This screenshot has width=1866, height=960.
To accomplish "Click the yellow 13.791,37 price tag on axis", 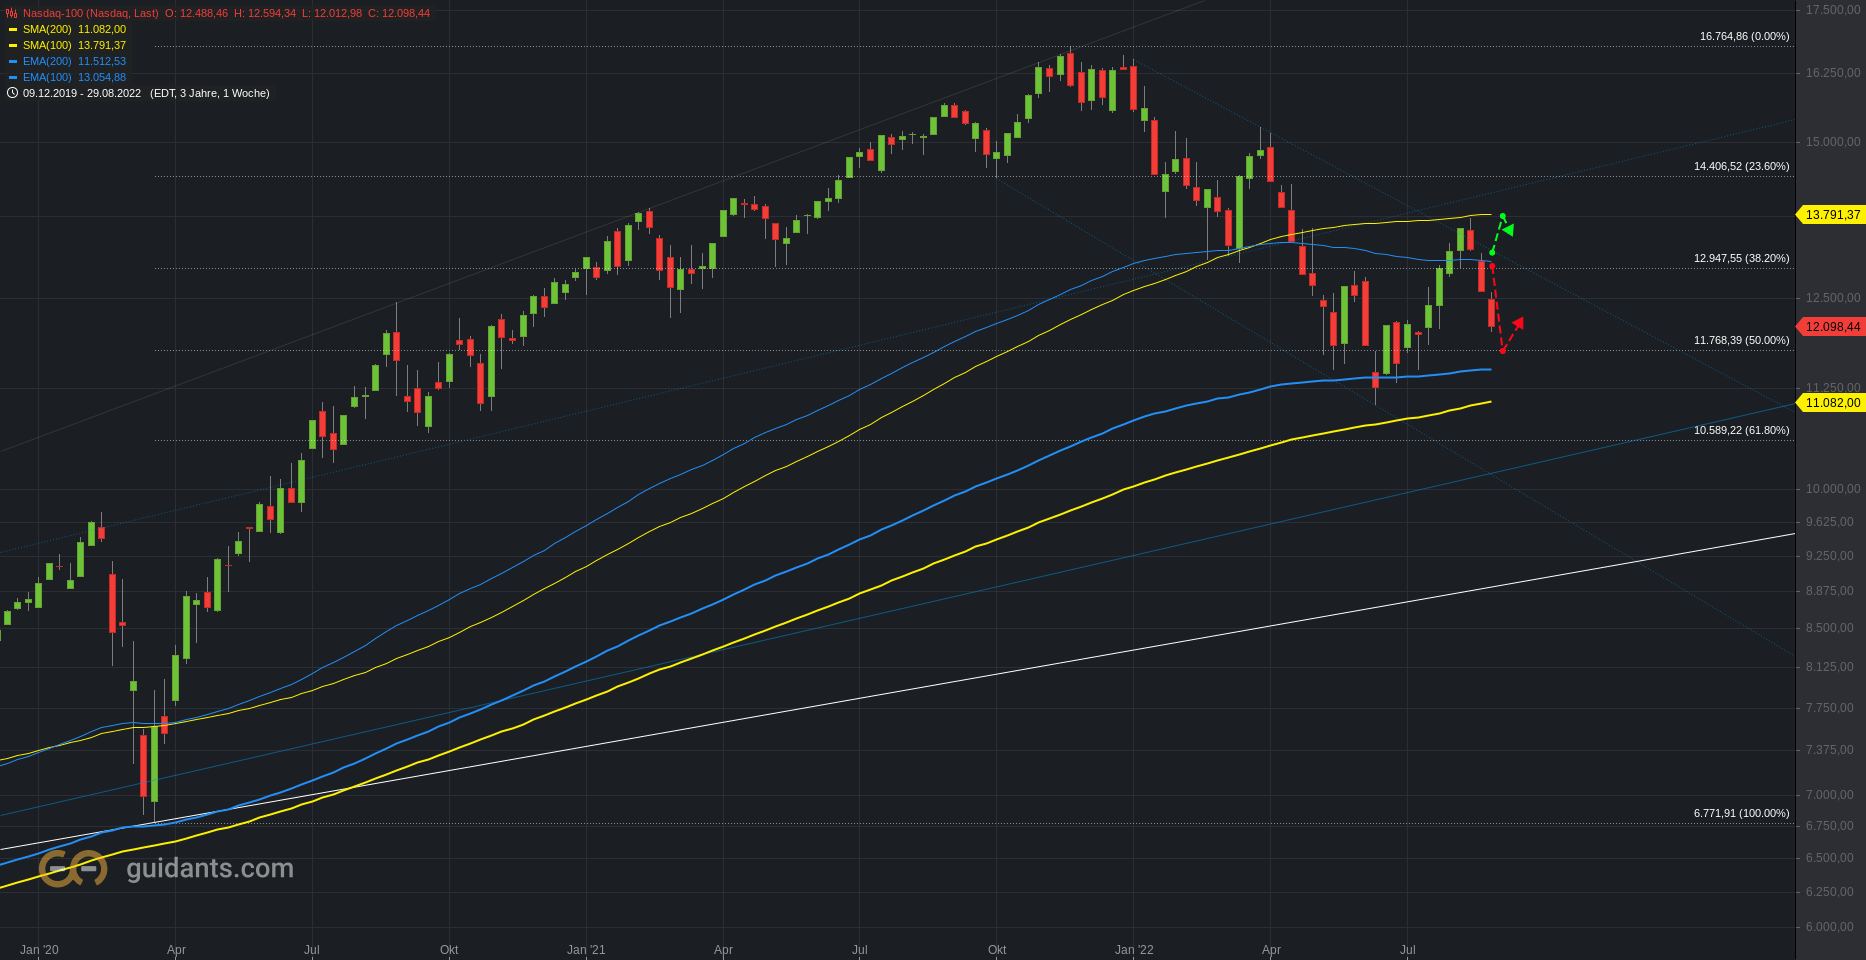I will tap(1830, 215).
